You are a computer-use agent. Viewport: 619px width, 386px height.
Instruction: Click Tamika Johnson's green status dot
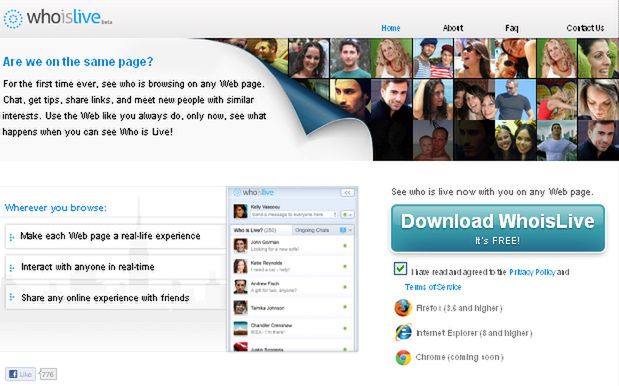pos(345,307)
